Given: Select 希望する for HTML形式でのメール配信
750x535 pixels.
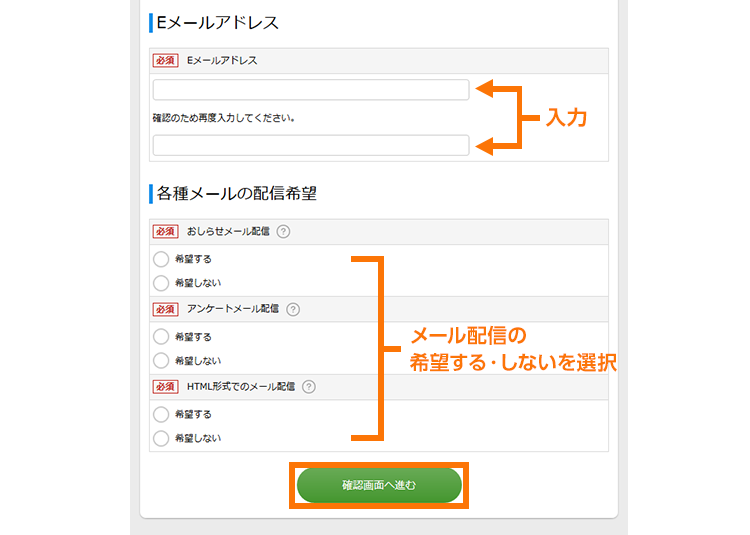Looking at the screenshot, I should click(161, 414).
